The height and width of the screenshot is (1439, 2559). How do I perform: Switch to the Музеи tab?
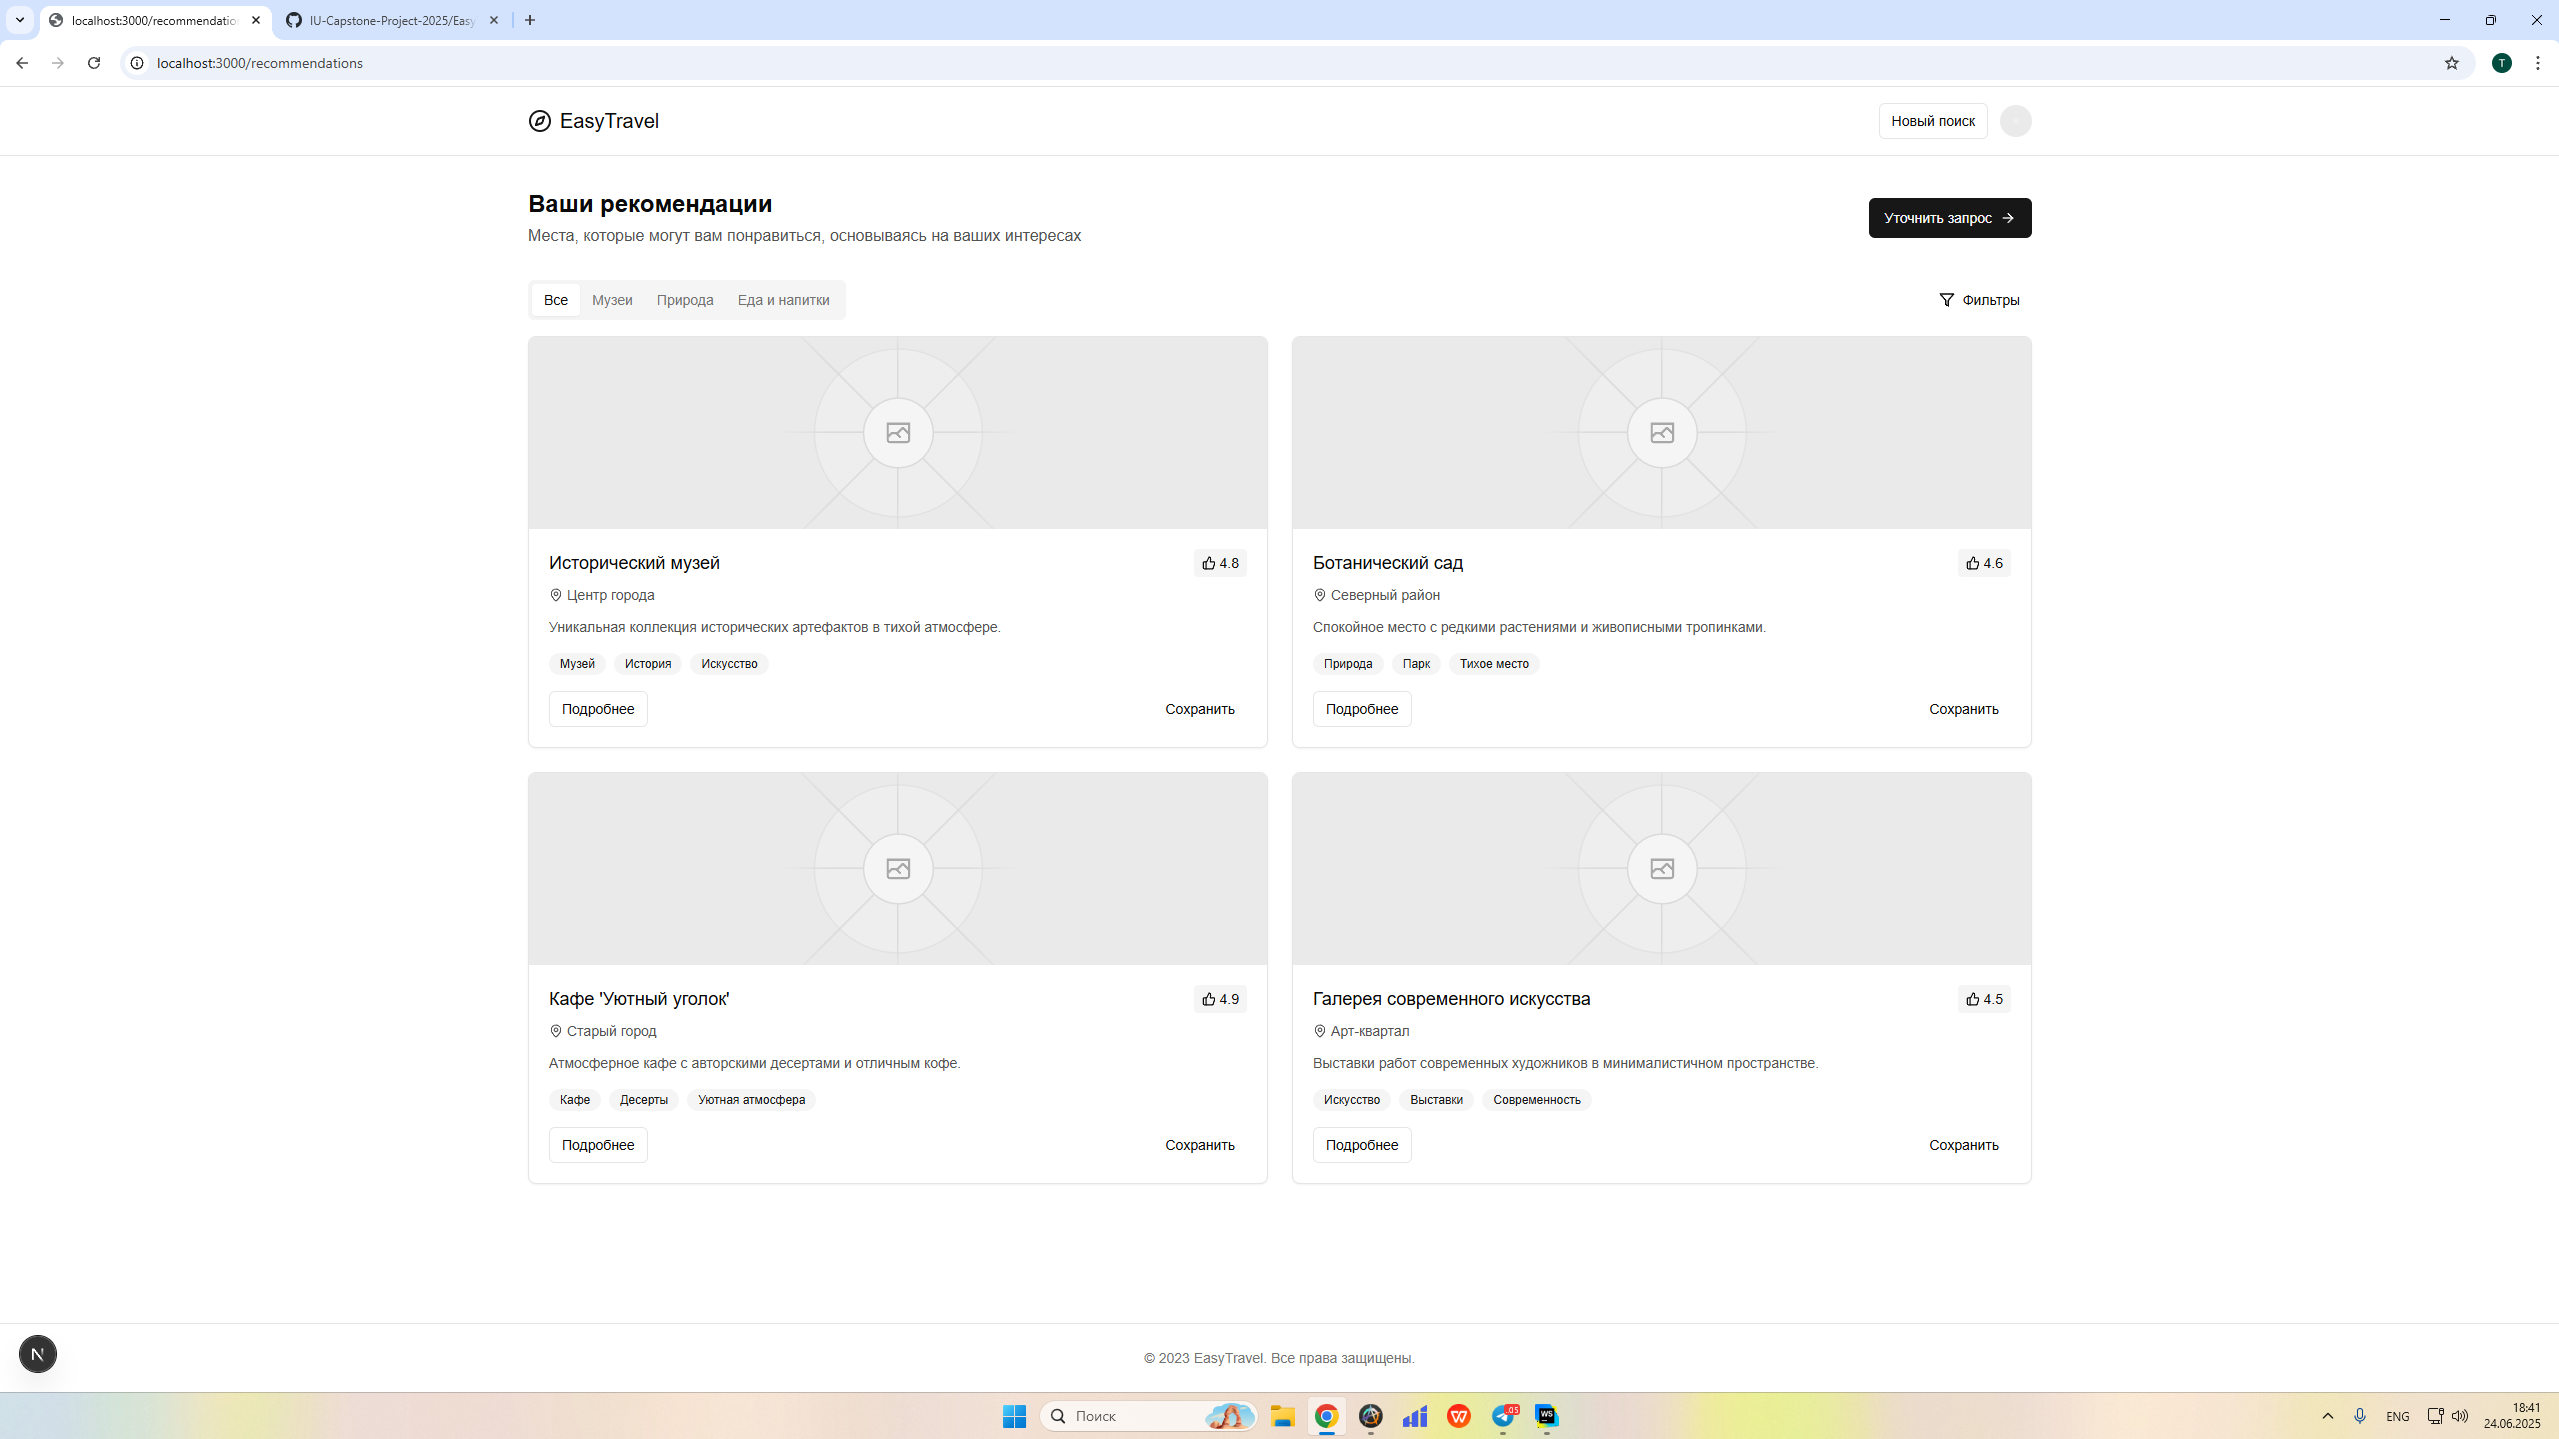(x=611, y=300)
